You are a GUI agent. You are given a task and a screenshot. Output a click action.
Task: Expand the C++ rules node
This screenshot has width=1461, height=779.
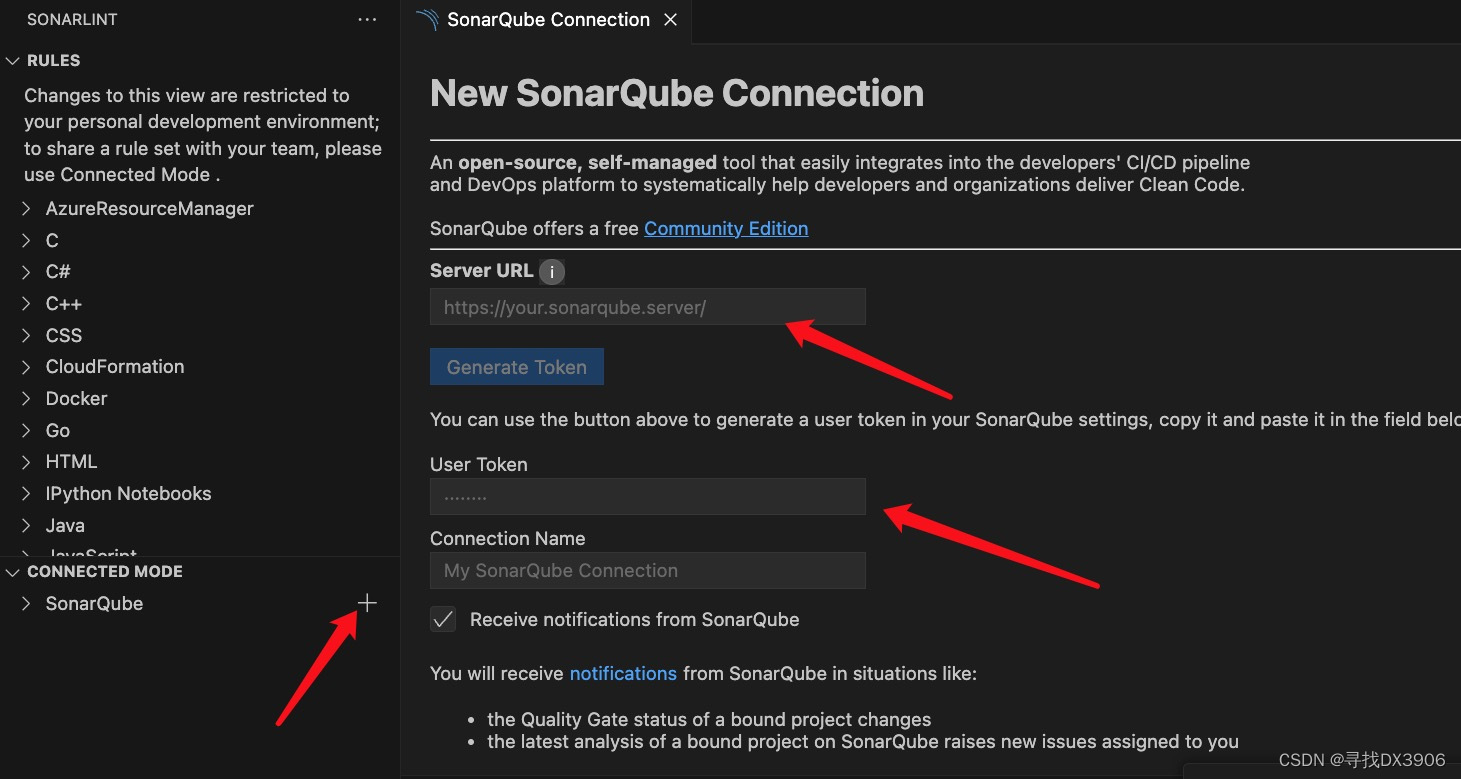click(27, 304)
